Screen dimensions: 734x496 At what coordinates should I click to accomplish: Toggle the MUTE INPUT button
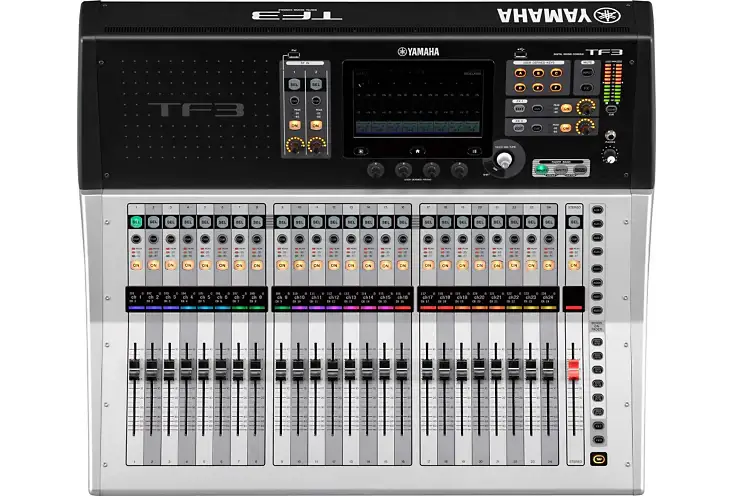(x=587, y=73)
